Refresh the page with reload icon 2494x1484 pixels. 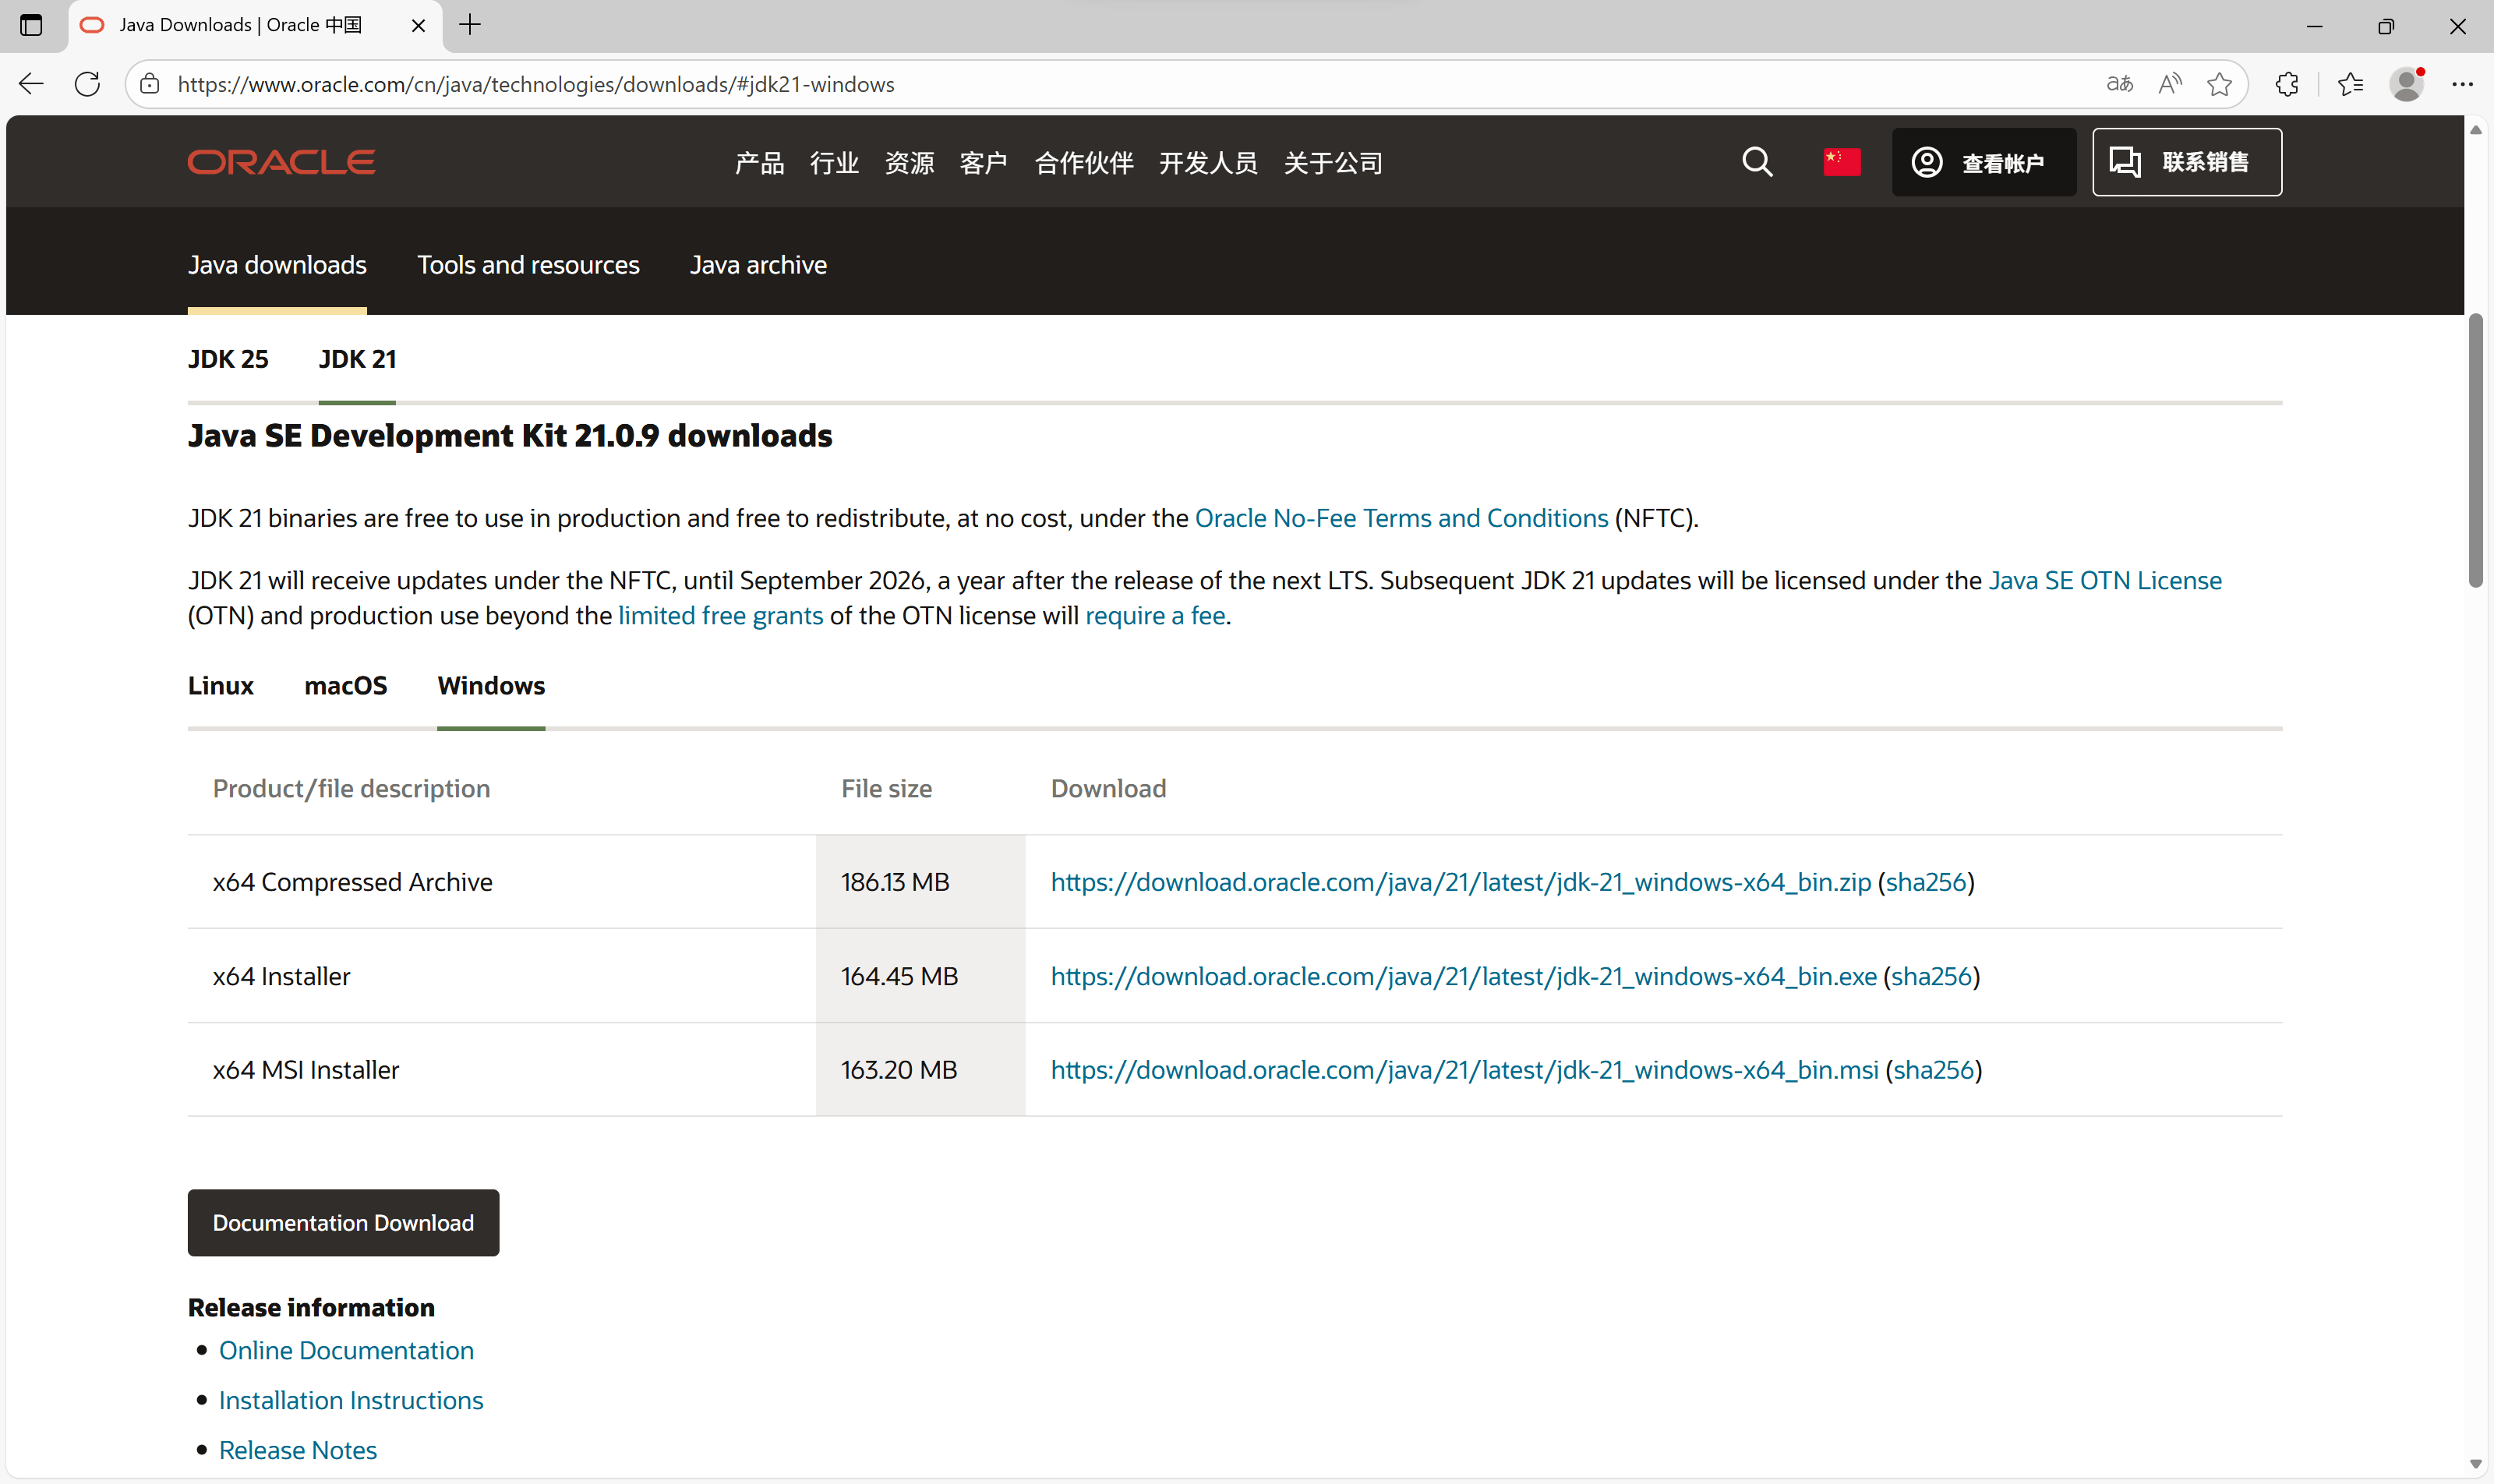[x=87, y=84]
